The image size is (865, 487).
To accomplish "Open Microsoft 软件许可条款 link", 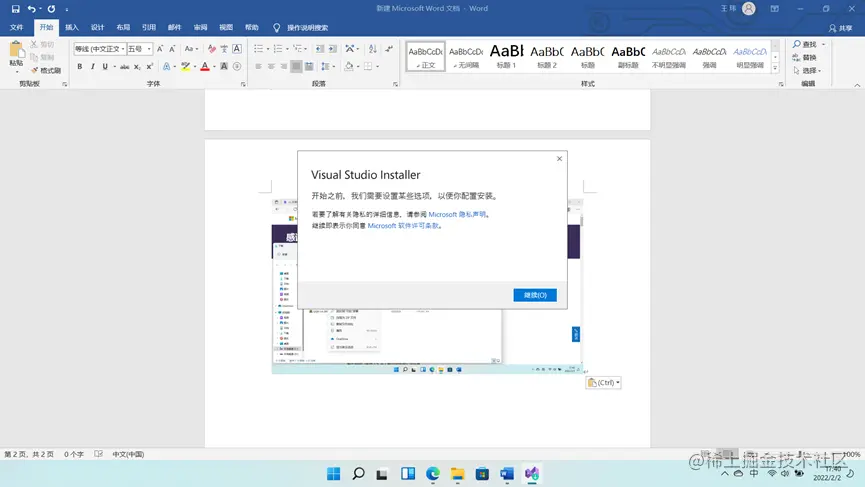I will coord(404,226).
